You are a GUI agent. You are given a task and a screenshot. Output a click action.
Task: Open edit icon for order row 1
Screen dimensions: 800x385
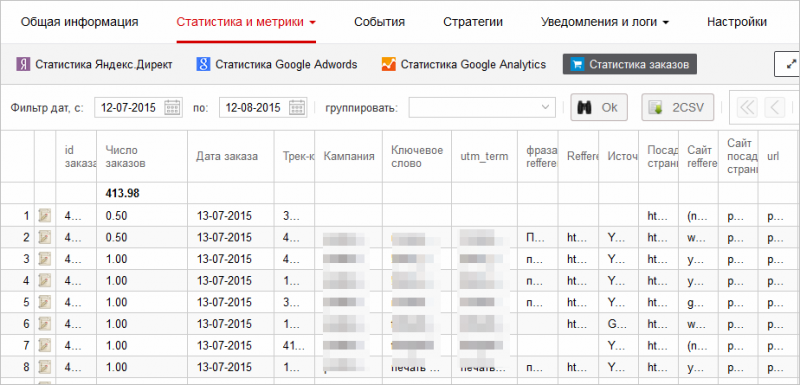45,216
